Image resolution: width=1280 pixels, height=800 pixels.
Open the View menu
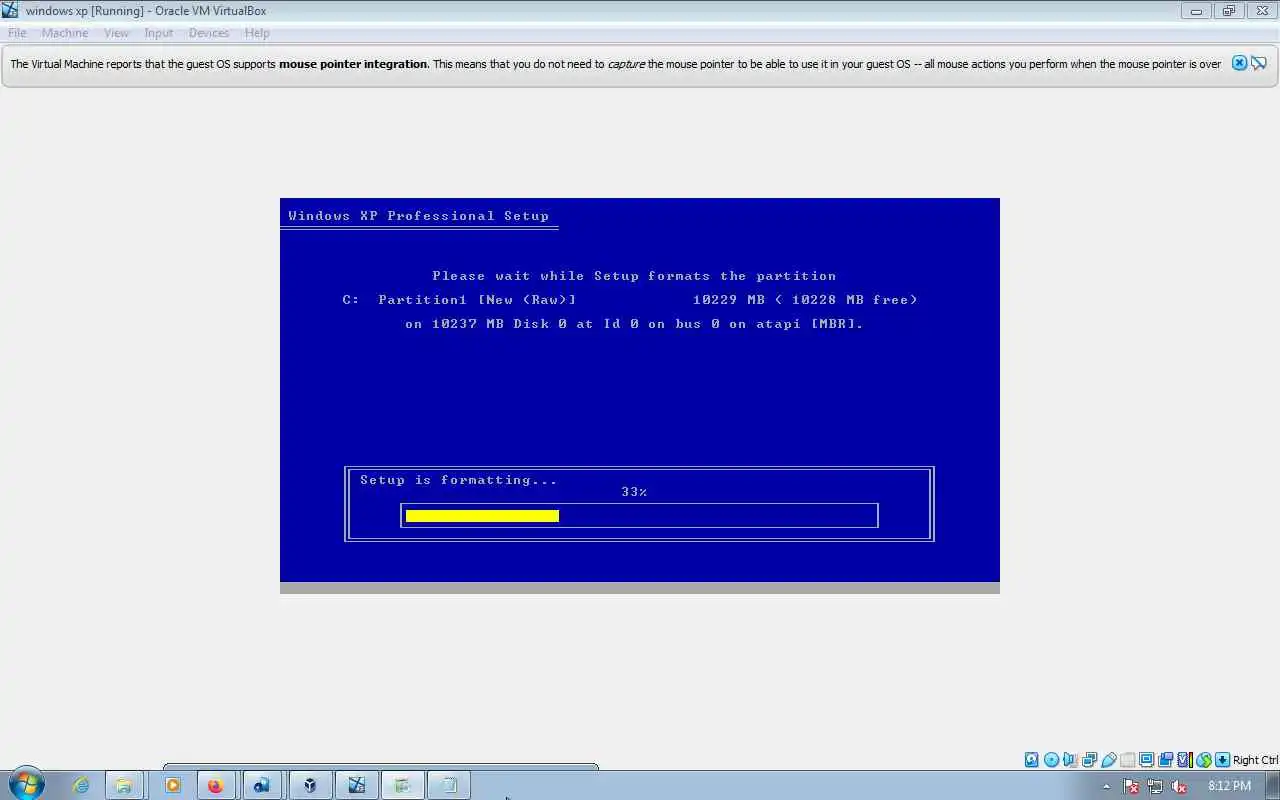116,33
